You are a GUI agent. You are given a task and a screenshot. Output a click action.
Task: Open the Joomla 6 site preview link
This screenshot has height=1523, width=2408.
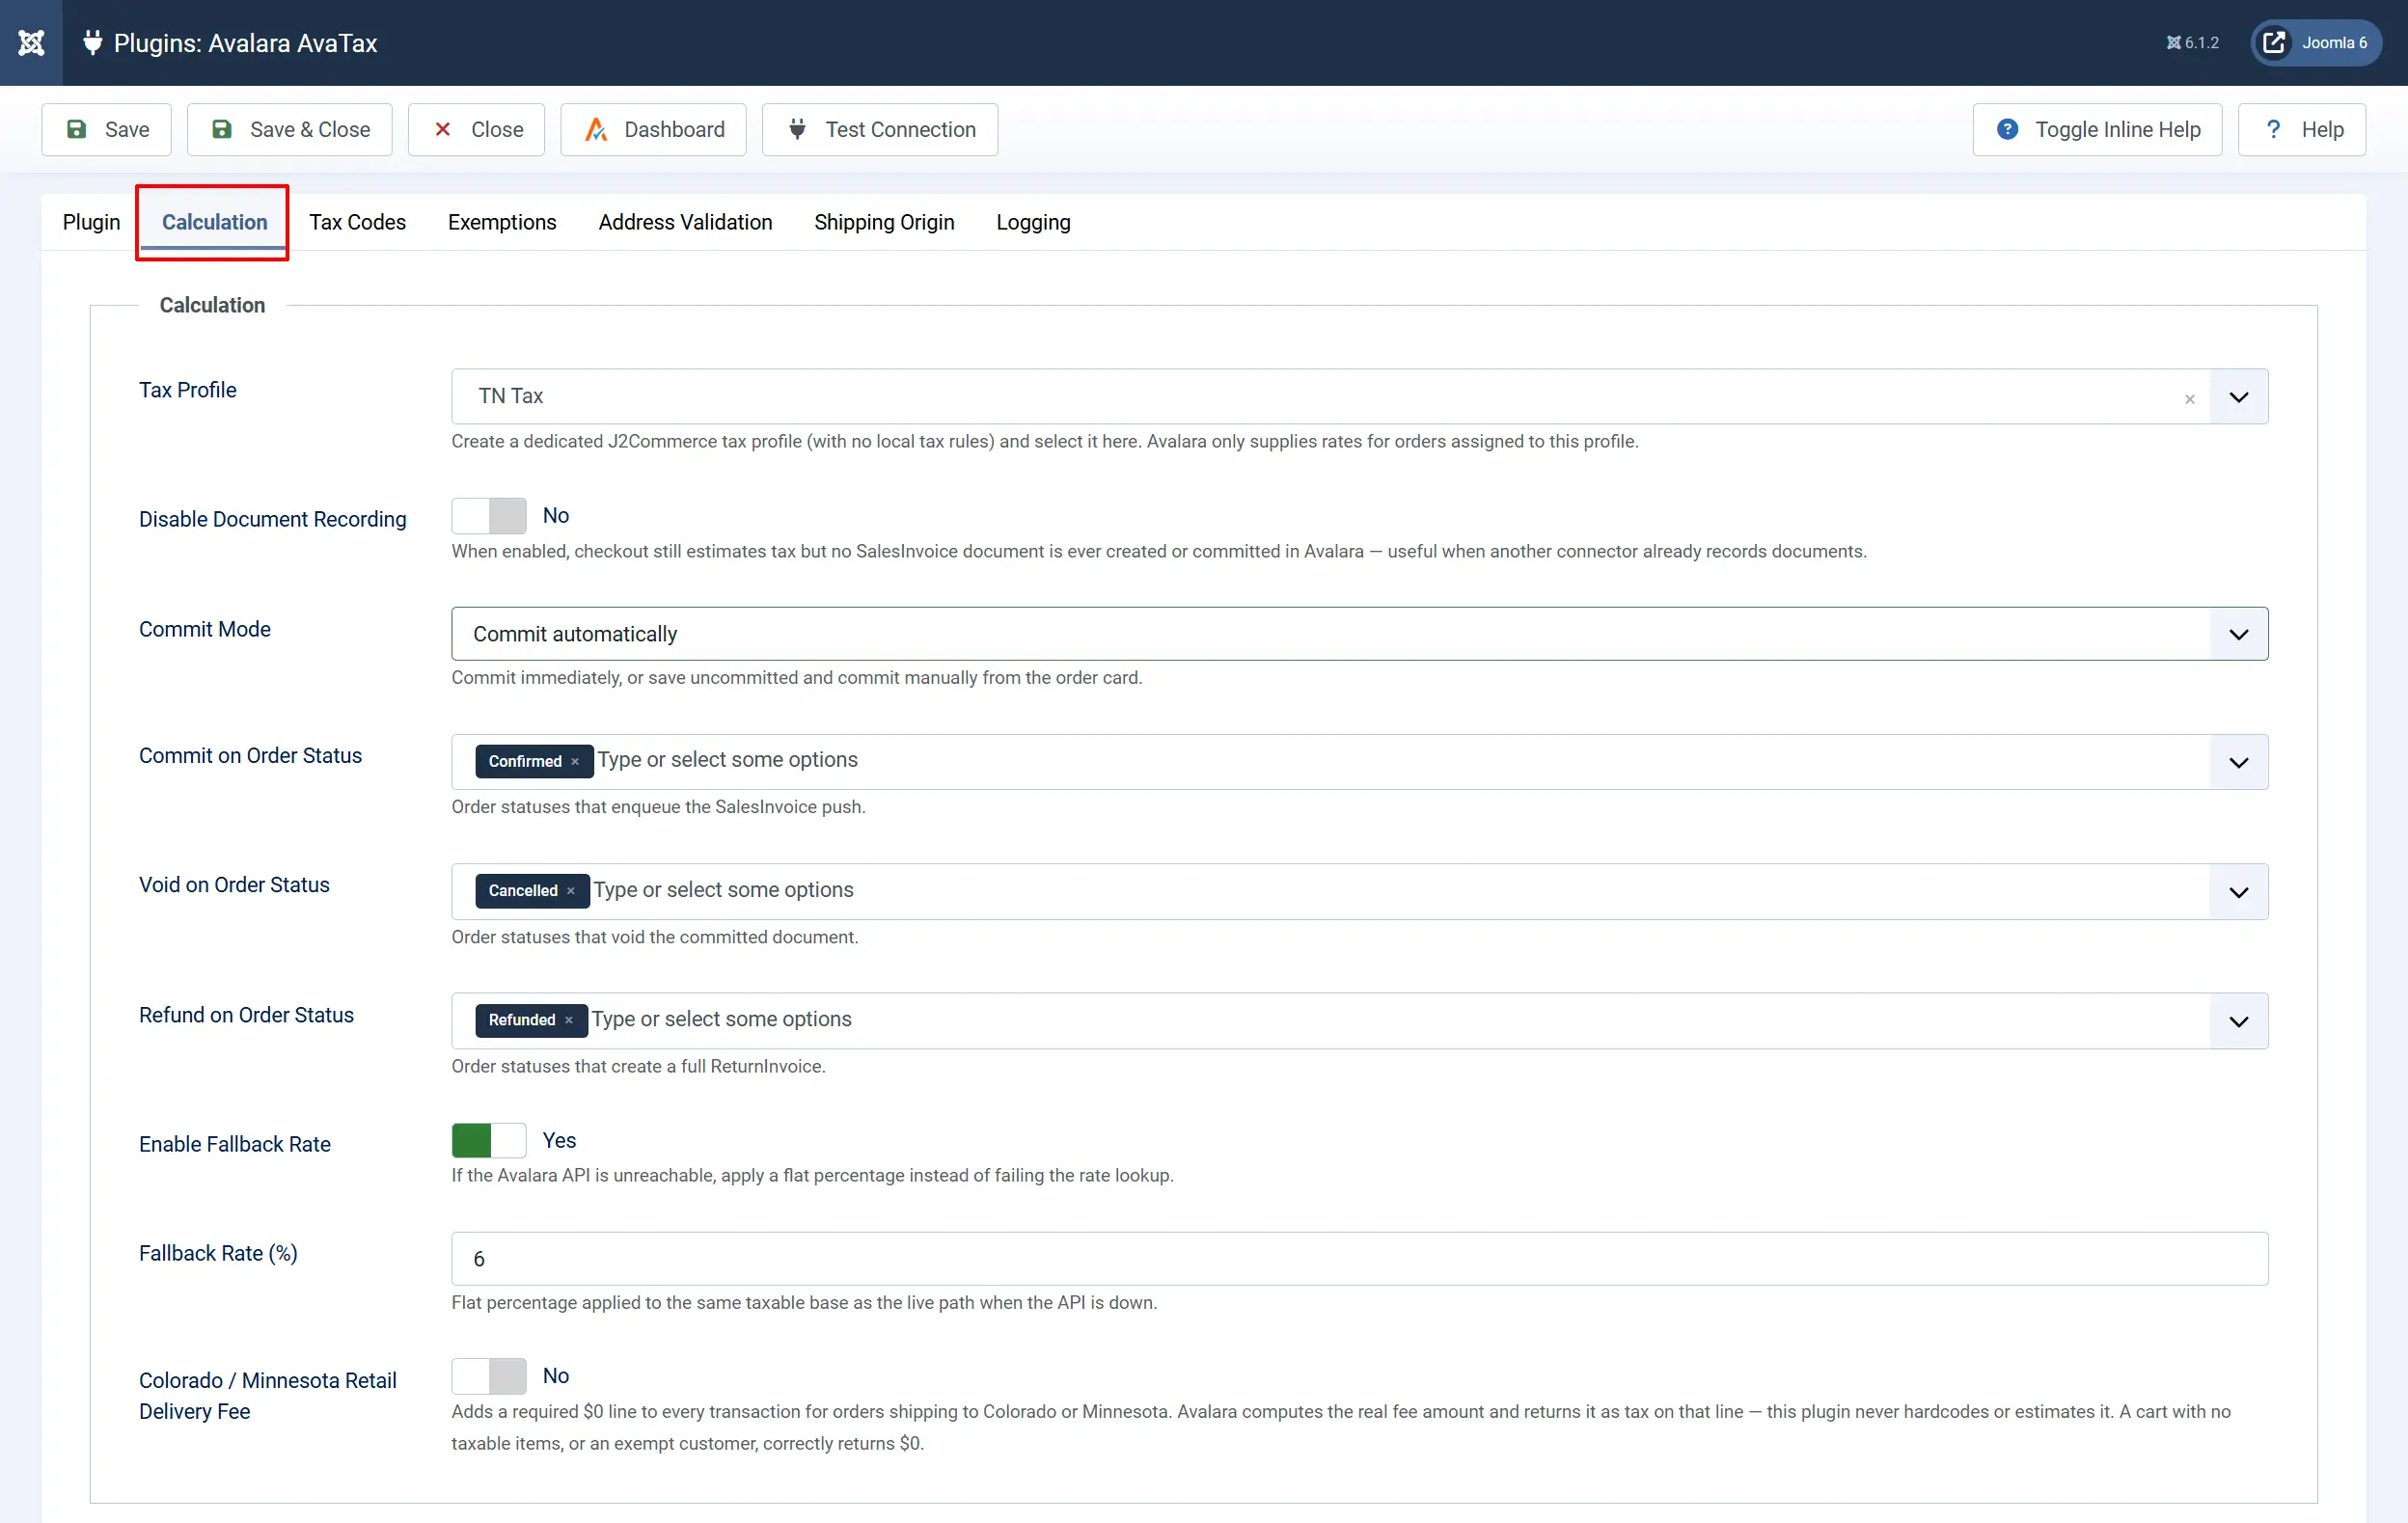point(2316,43)
